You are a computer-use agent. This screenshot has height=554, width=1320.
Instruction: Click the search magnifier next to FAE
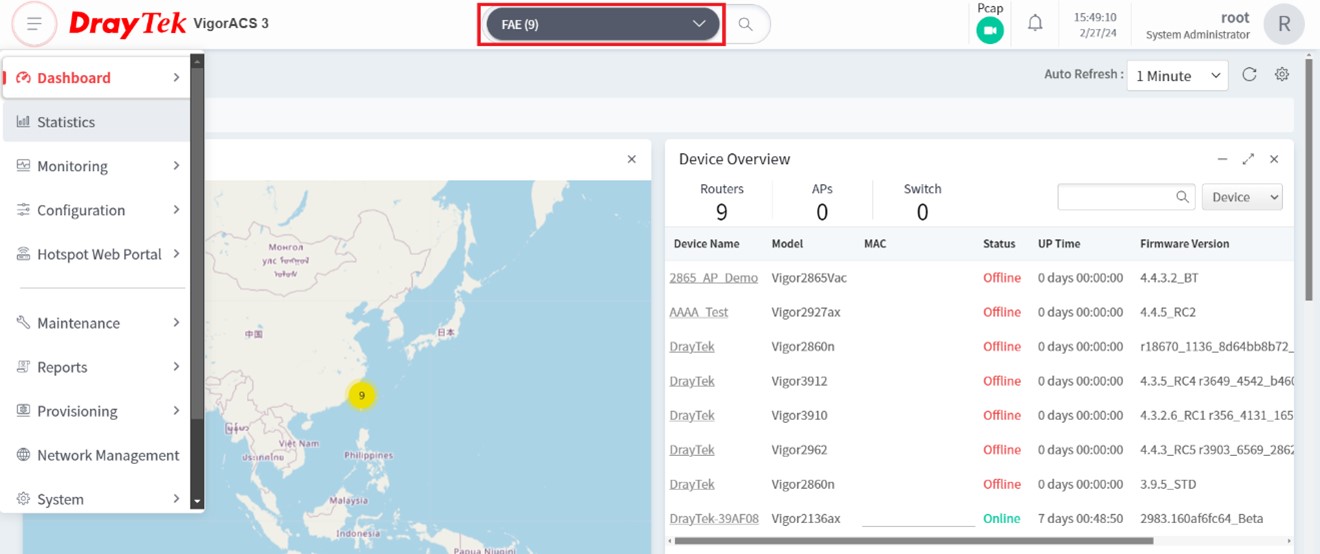pyautogui.click(x=745, y=24)
